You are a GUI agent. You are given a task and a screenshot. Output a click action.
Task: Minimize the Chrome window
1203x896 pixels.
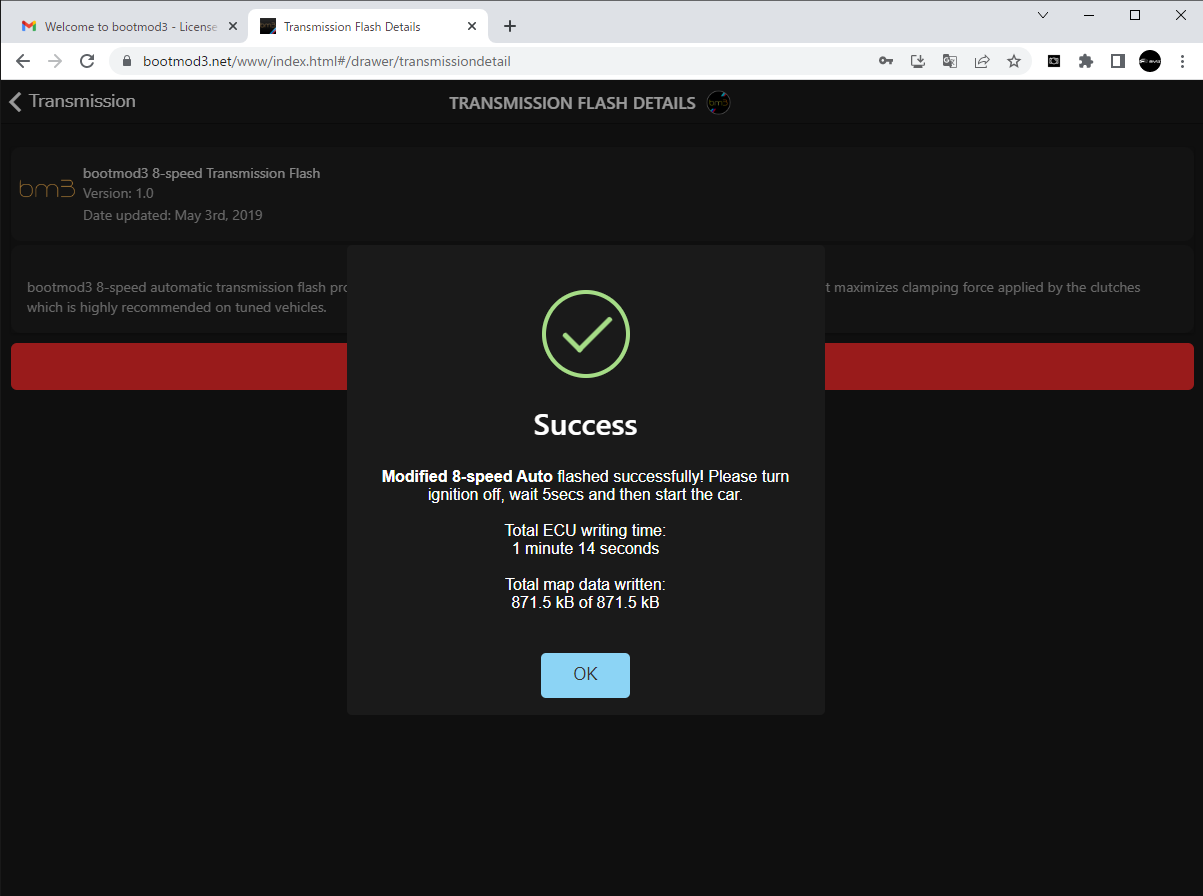tap(1089, 15)
